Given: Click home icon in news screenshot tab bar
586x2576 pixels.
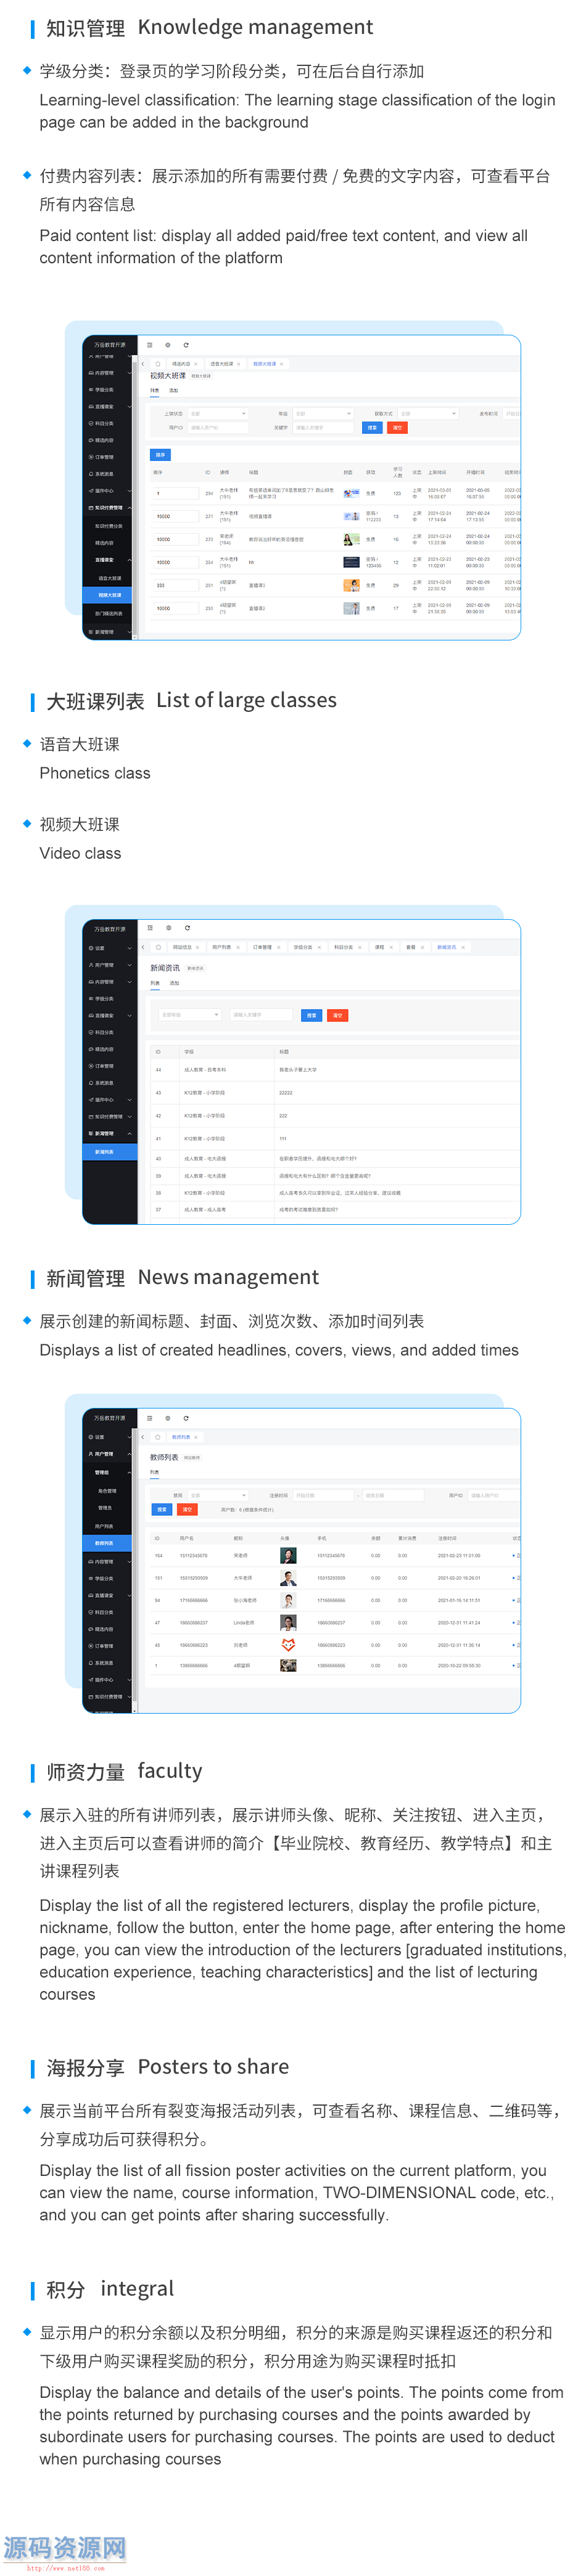Looking at the screenshot, I should pyautogui.click(x=158, y=947).
